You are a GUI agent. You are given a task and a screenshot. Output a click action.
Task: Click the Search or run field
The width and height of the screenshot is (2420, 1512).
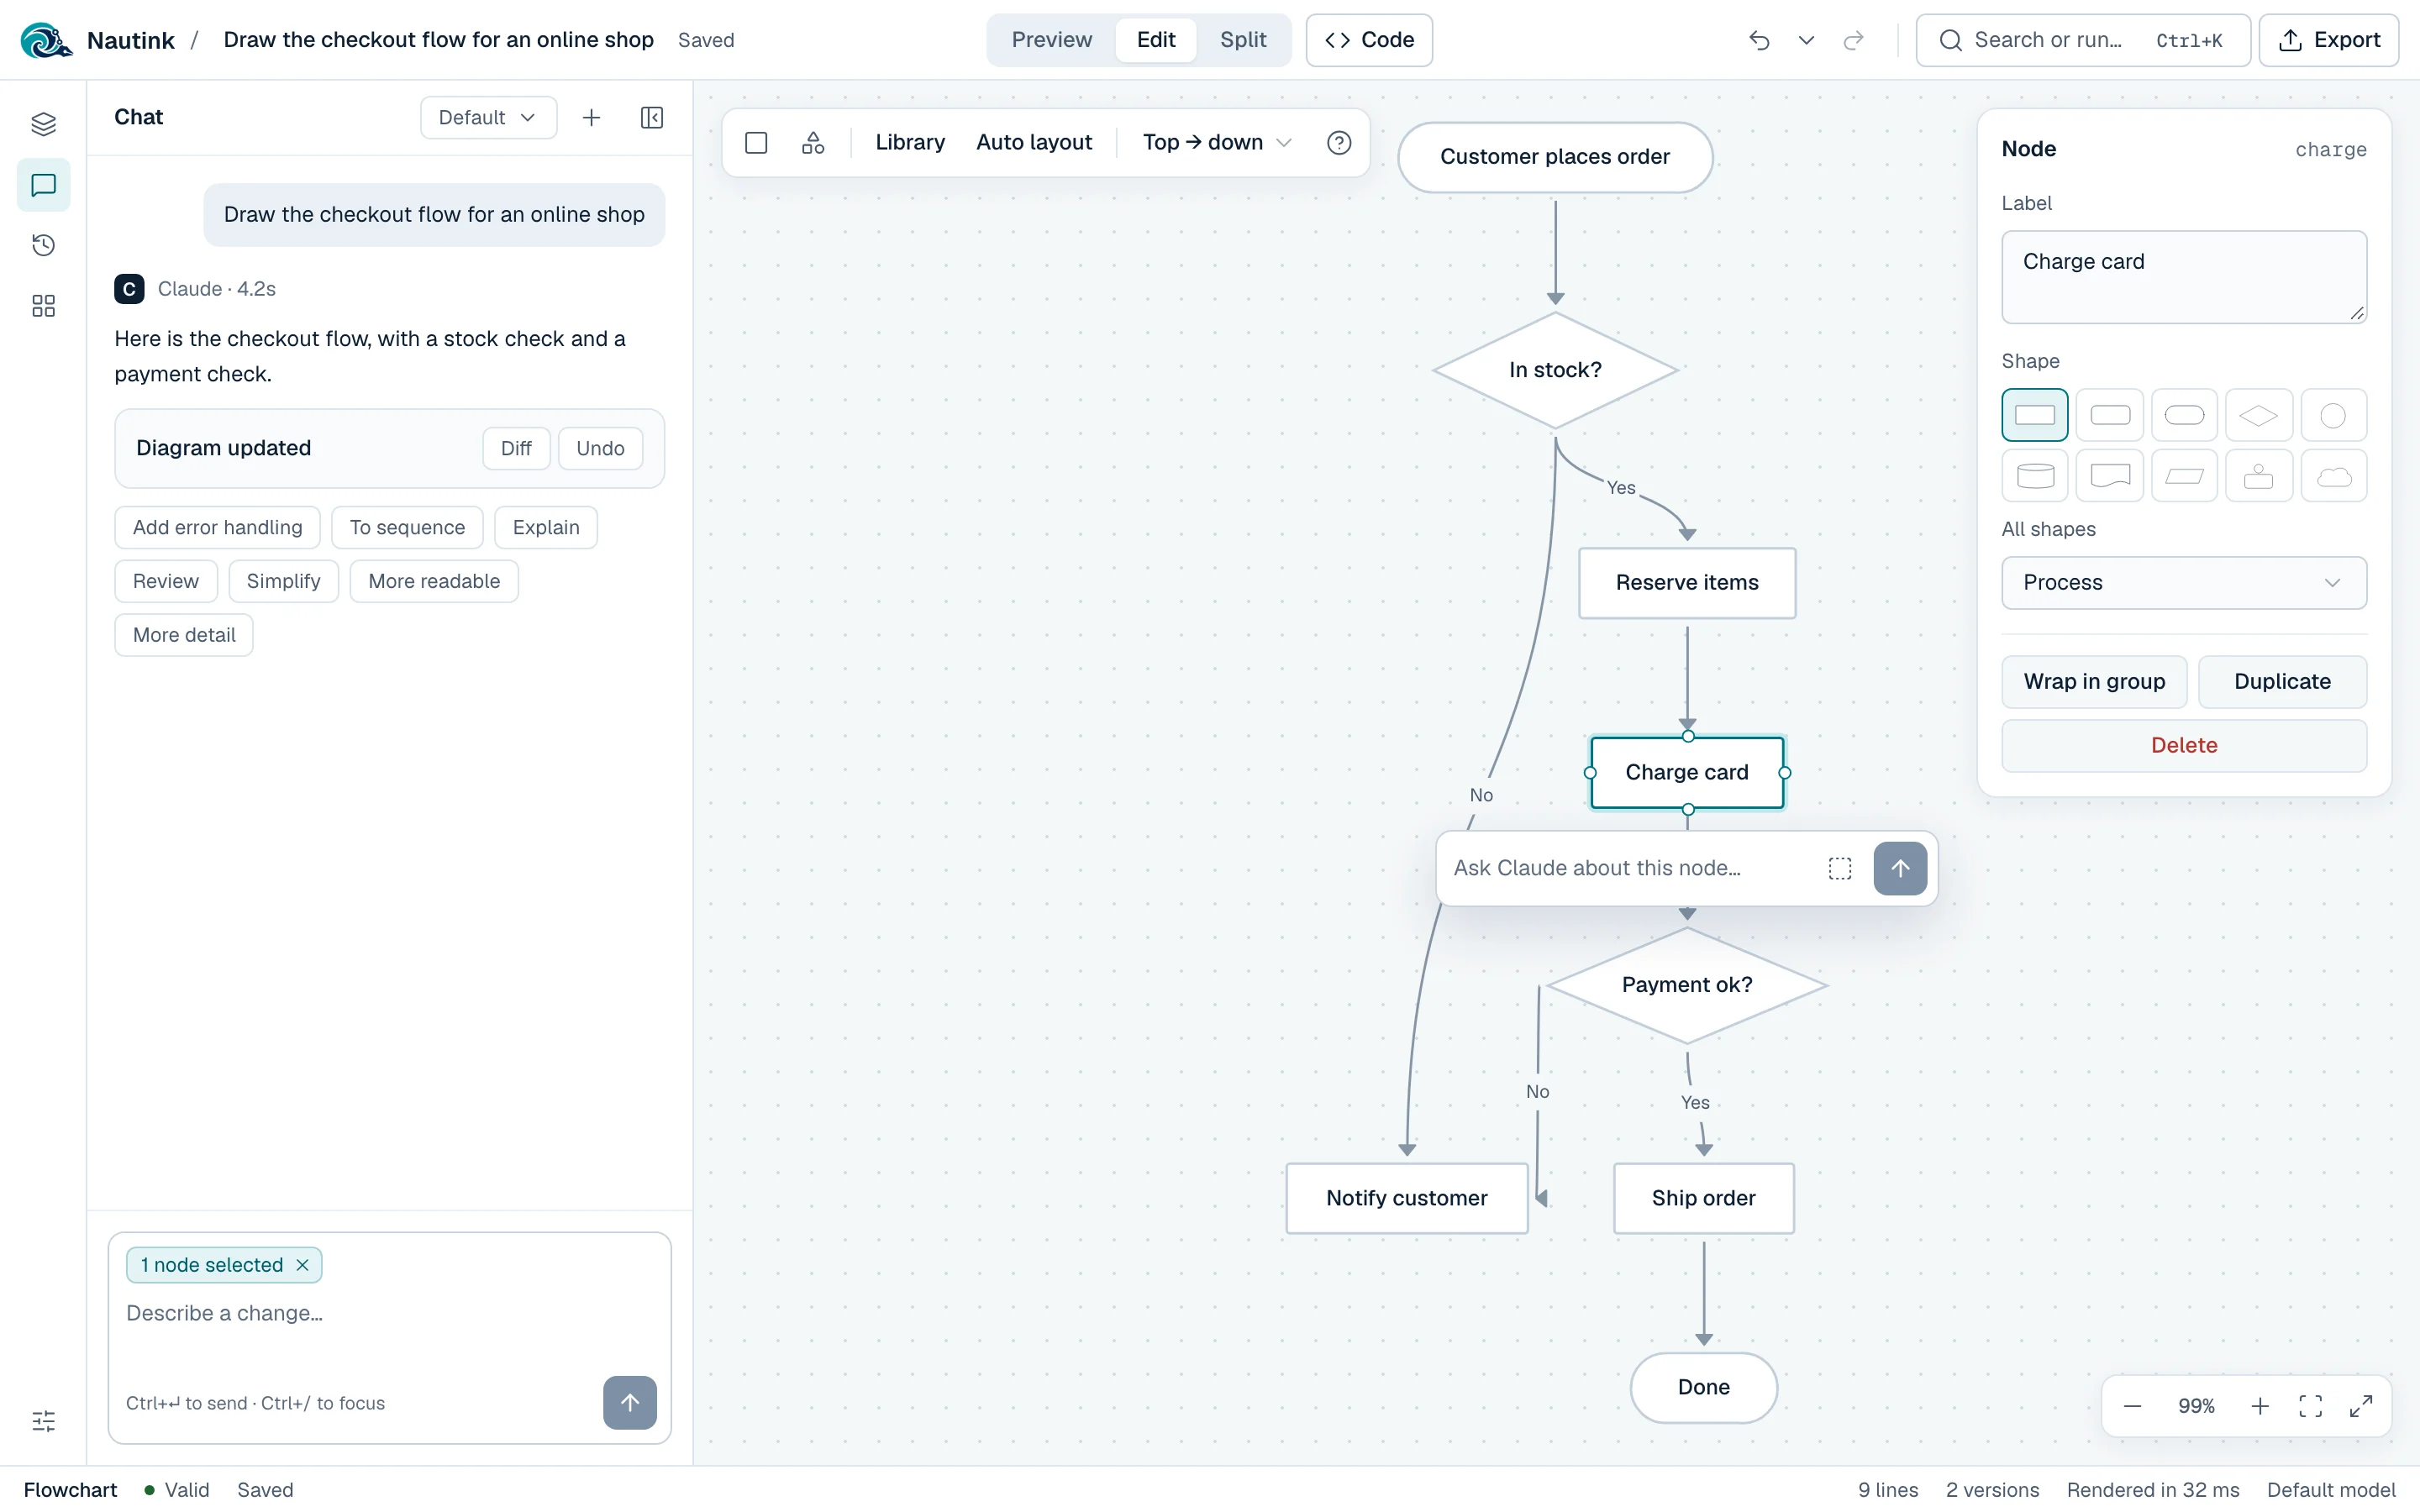point(2082,40)
